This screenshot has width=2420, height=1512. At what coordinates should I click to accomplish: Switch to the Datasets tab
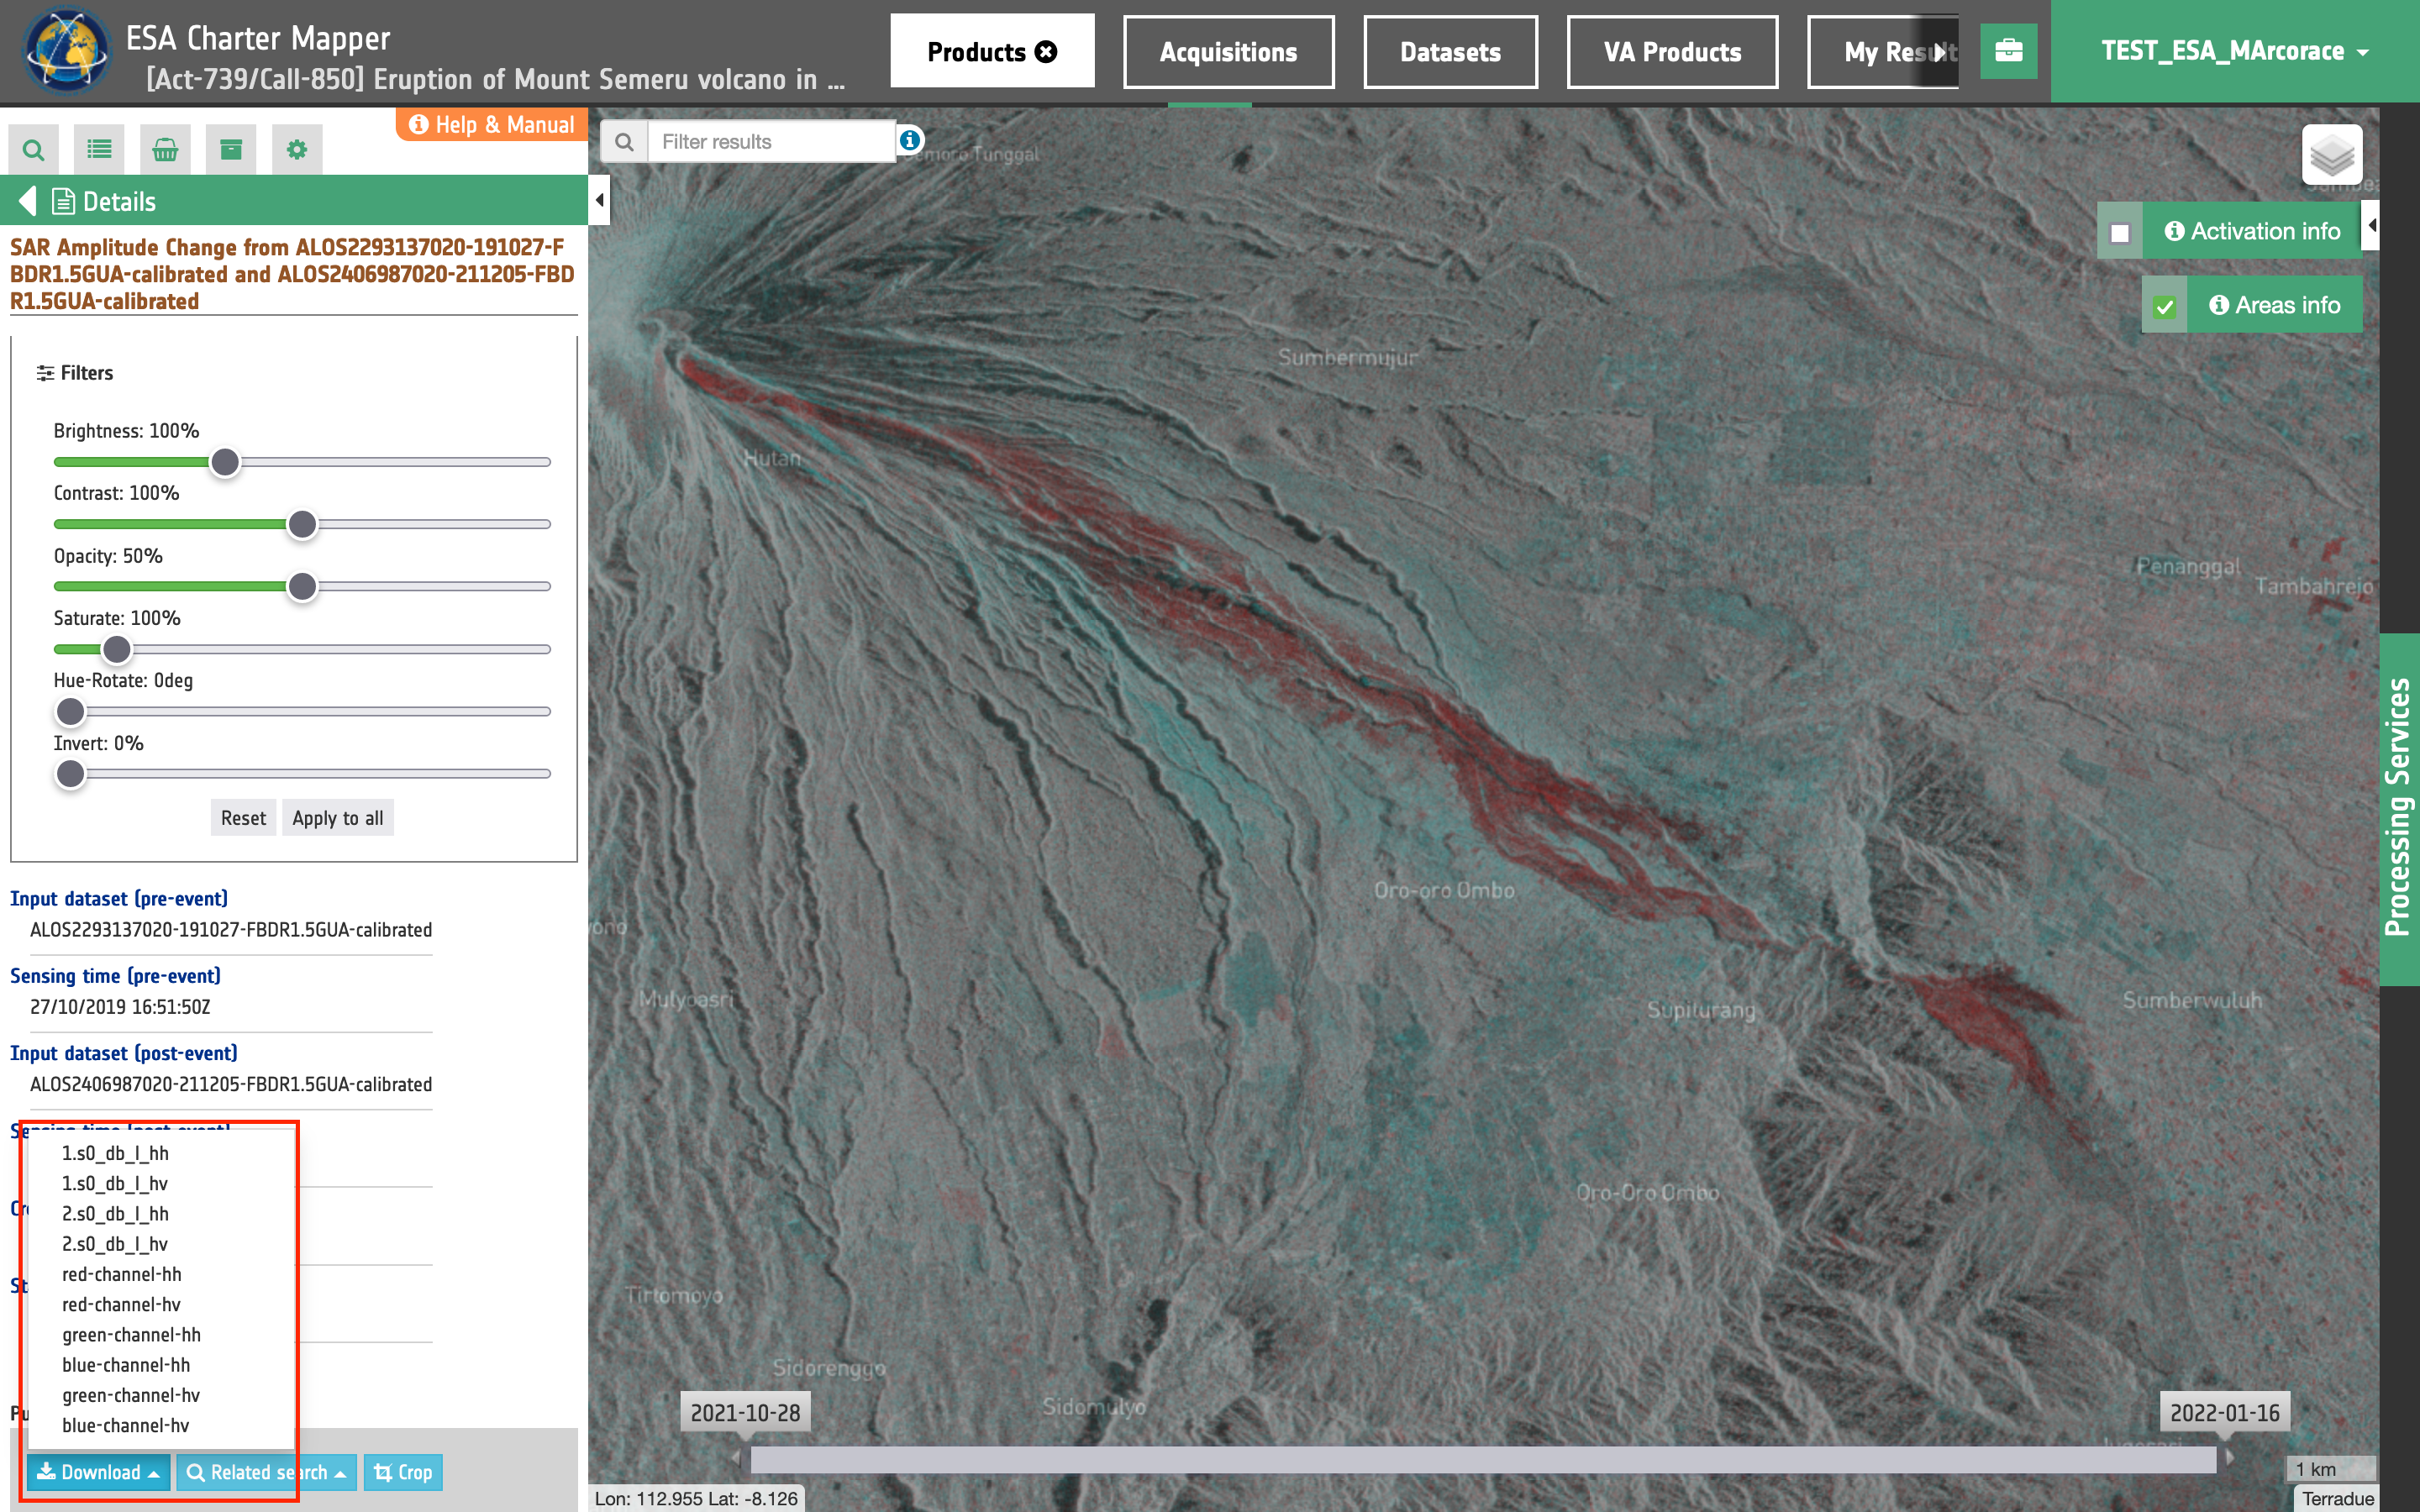[1450, 52]
